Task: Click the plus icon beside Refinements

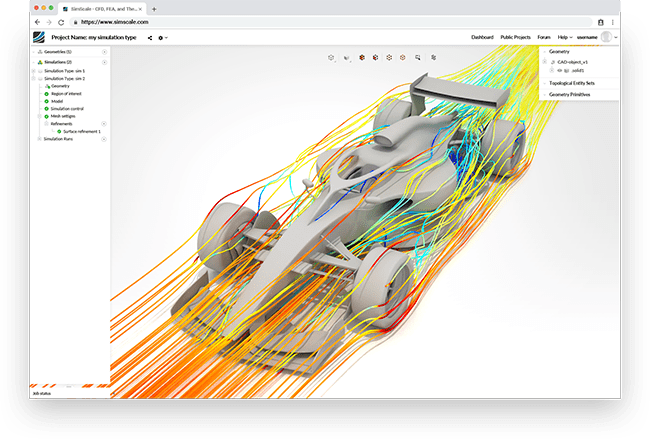Action: pyautogui.click(x=104, y=123)
